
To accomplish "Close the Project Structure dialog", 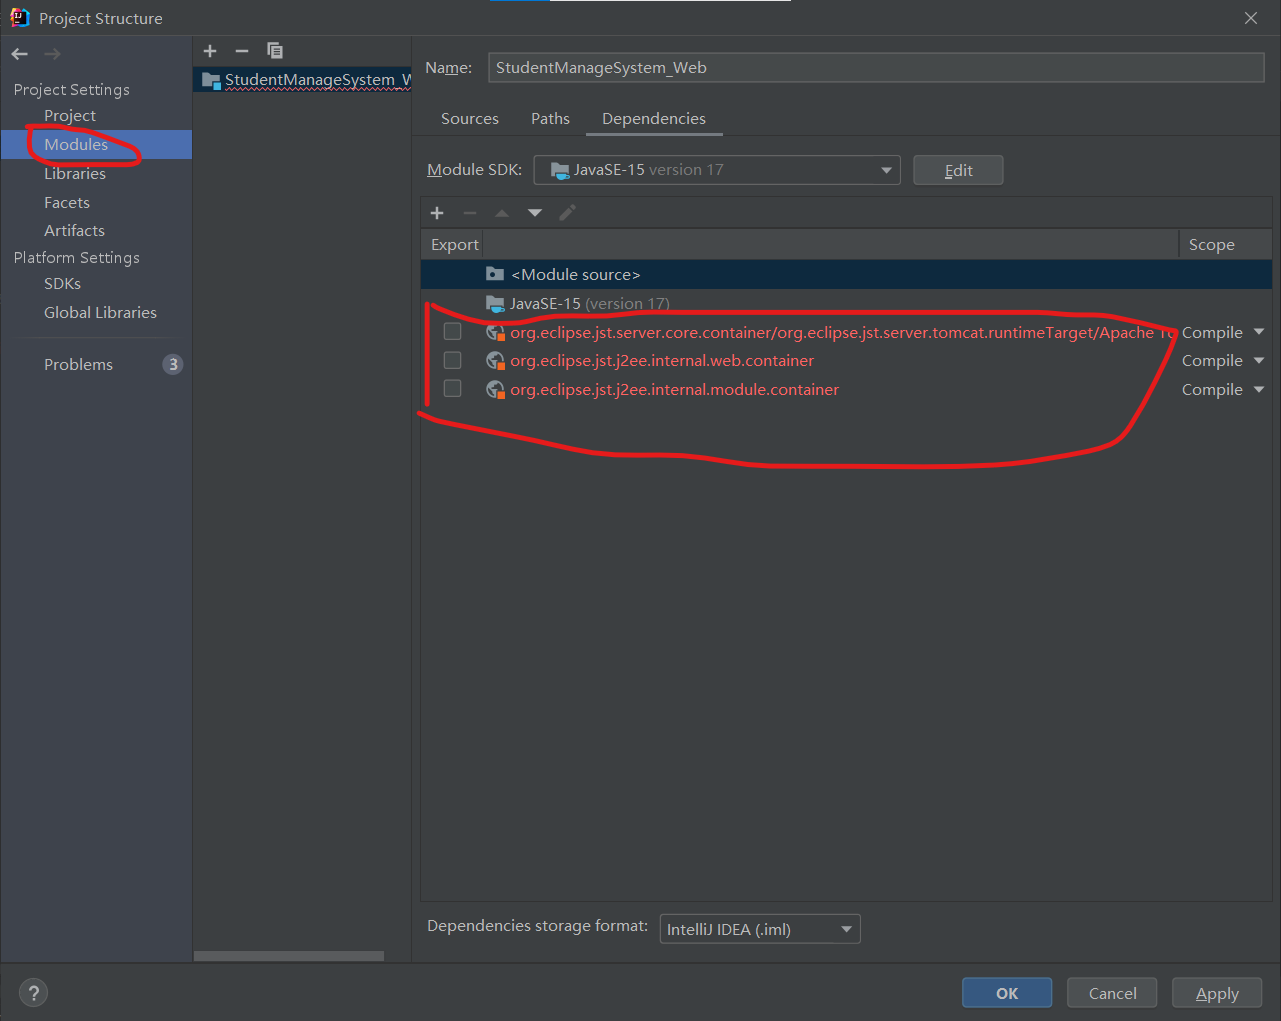I will pos(1251,18).
